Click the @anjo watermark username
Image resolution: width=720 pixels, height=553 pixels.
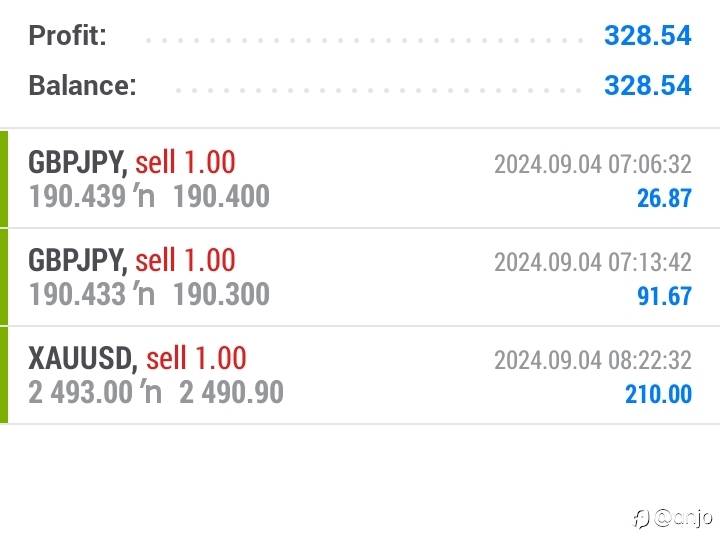click(x=683, y=517)
